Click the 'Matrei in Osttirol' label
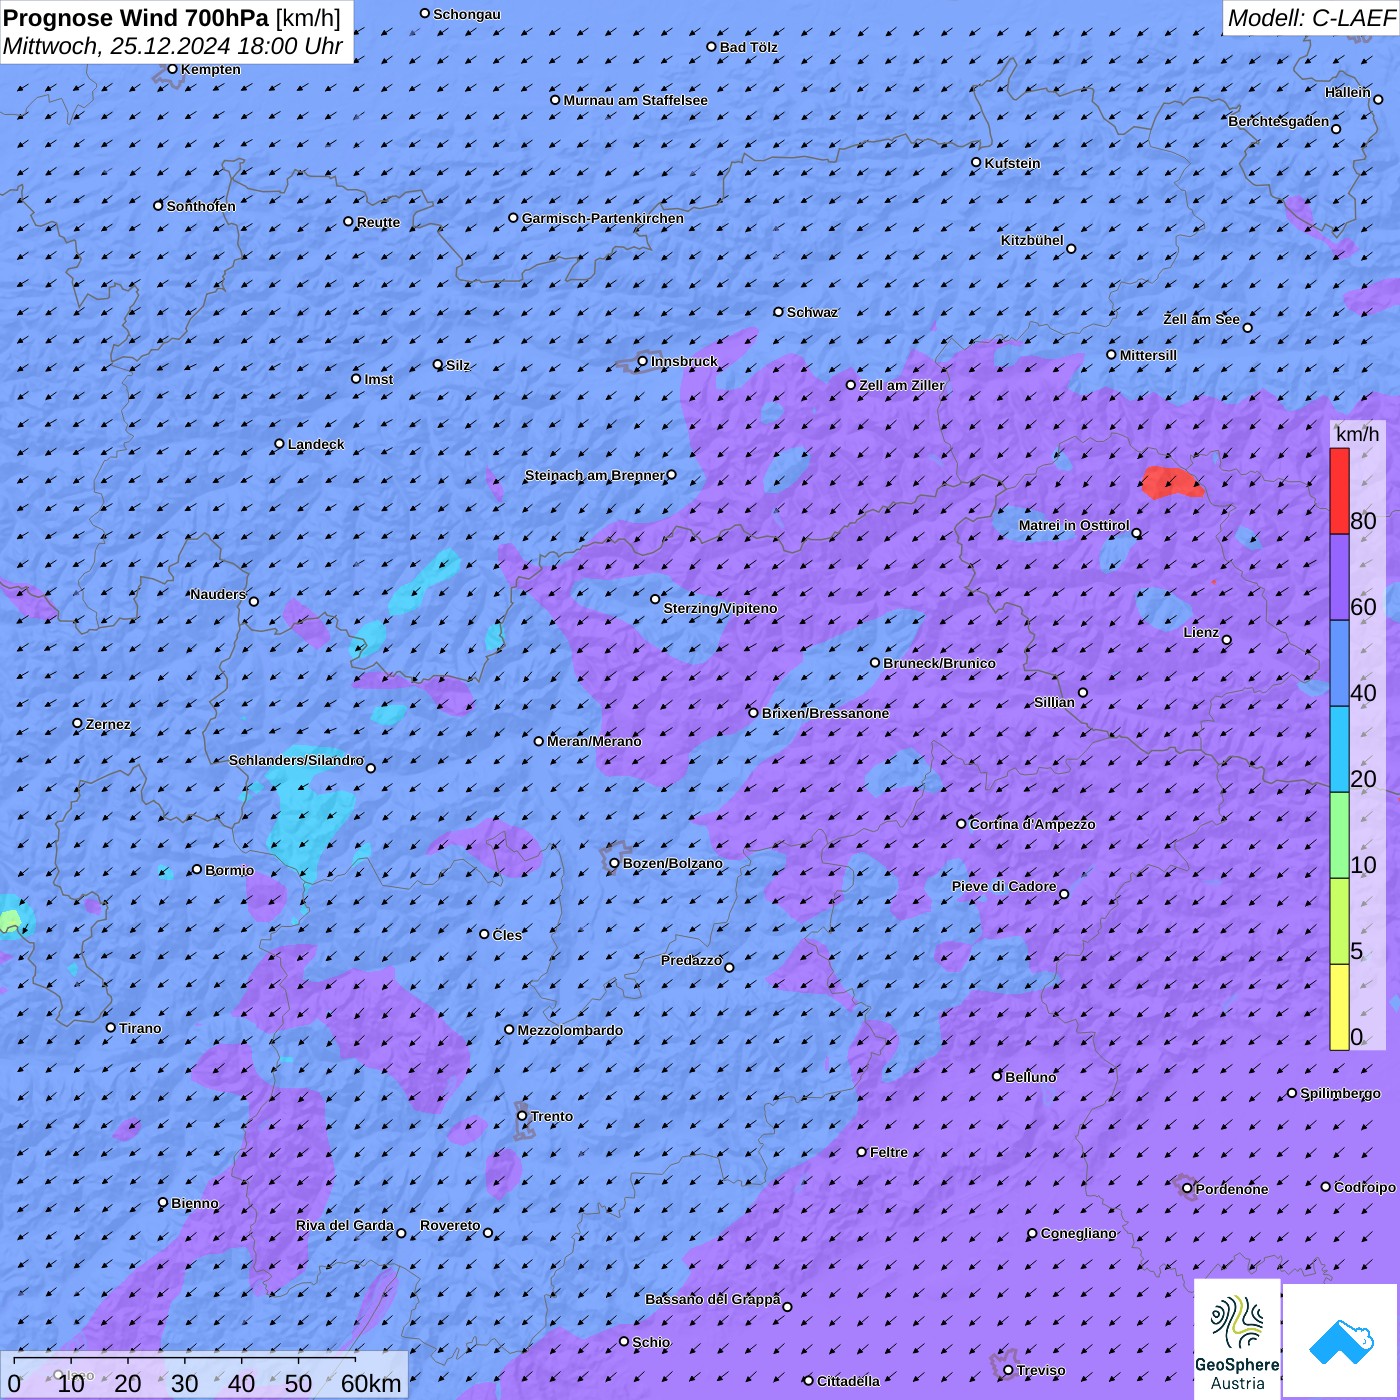 point(1074,525)
